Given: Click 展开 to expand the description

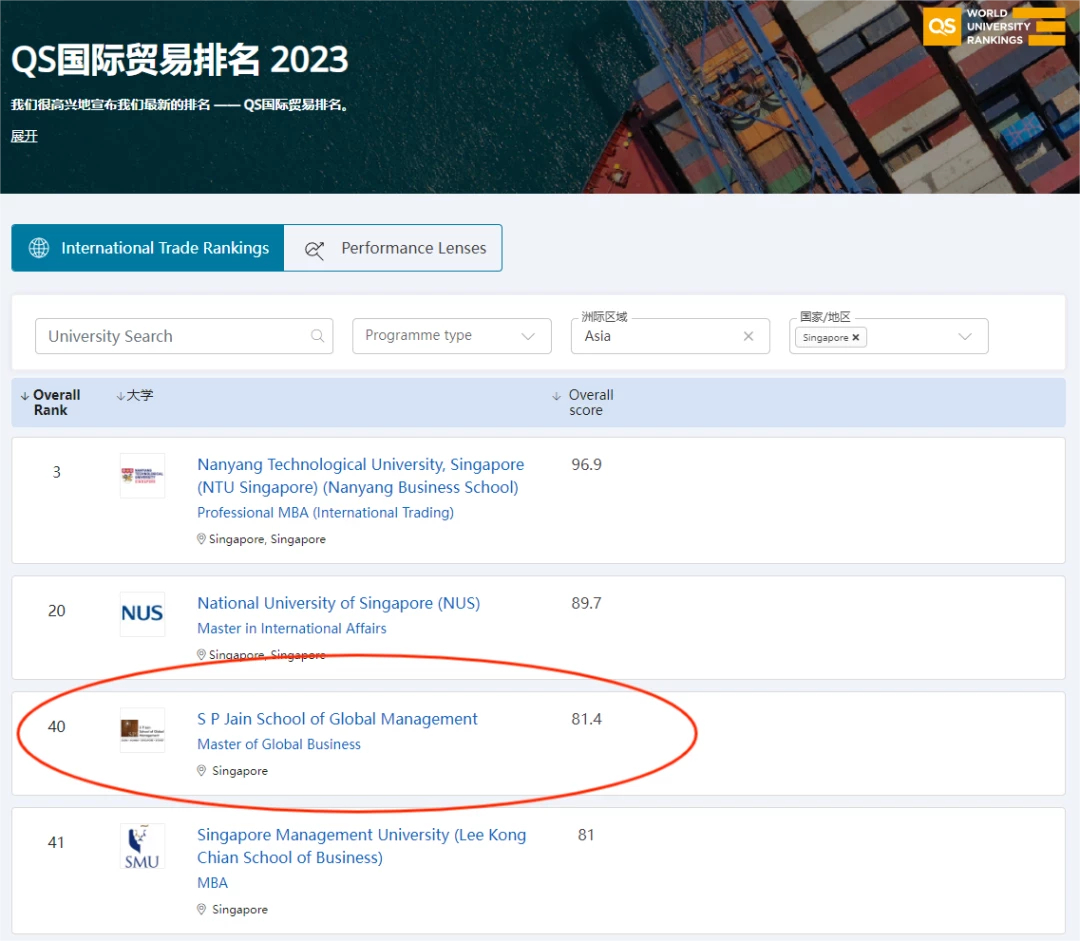Looking at the screenshot, I should (x=24, y=136).
